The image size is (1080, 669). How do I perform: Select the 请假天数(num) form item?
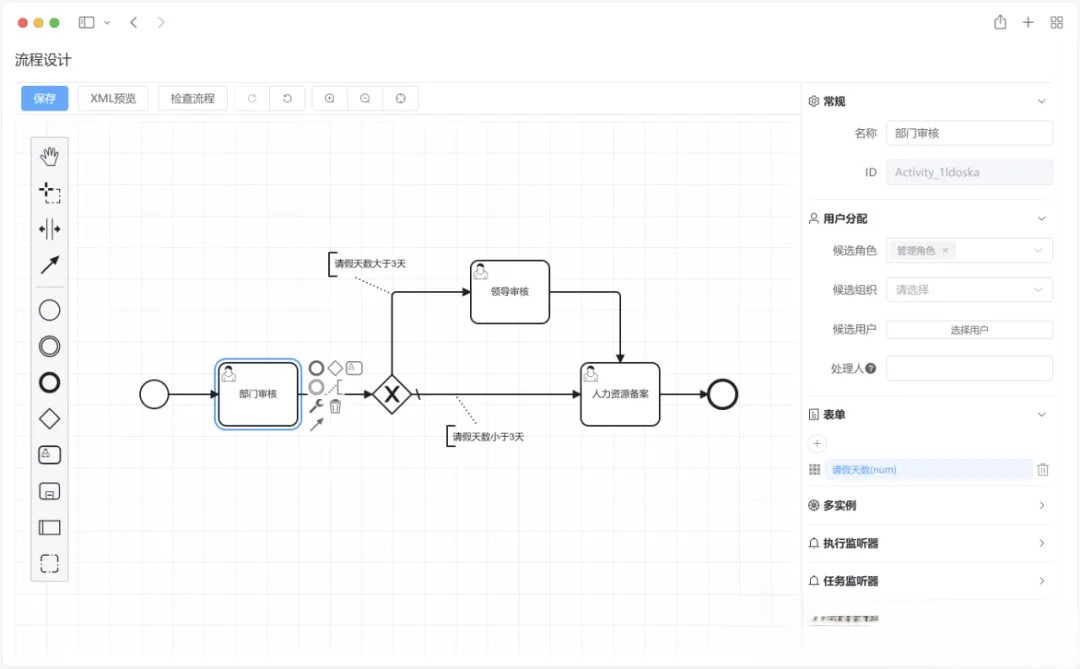[x=928, y=469]
